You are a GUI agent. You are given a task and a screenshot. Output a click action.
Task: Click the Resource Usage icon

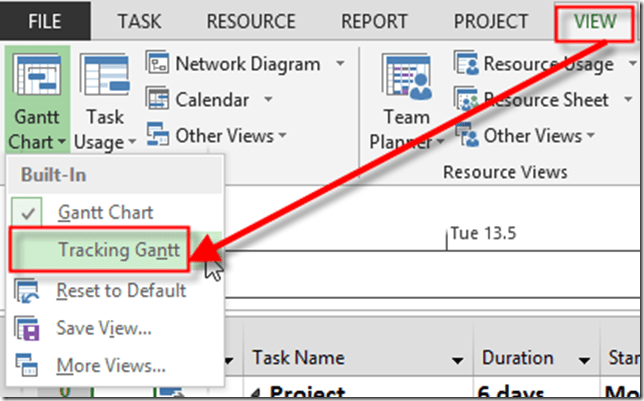[x=467, y=64]
